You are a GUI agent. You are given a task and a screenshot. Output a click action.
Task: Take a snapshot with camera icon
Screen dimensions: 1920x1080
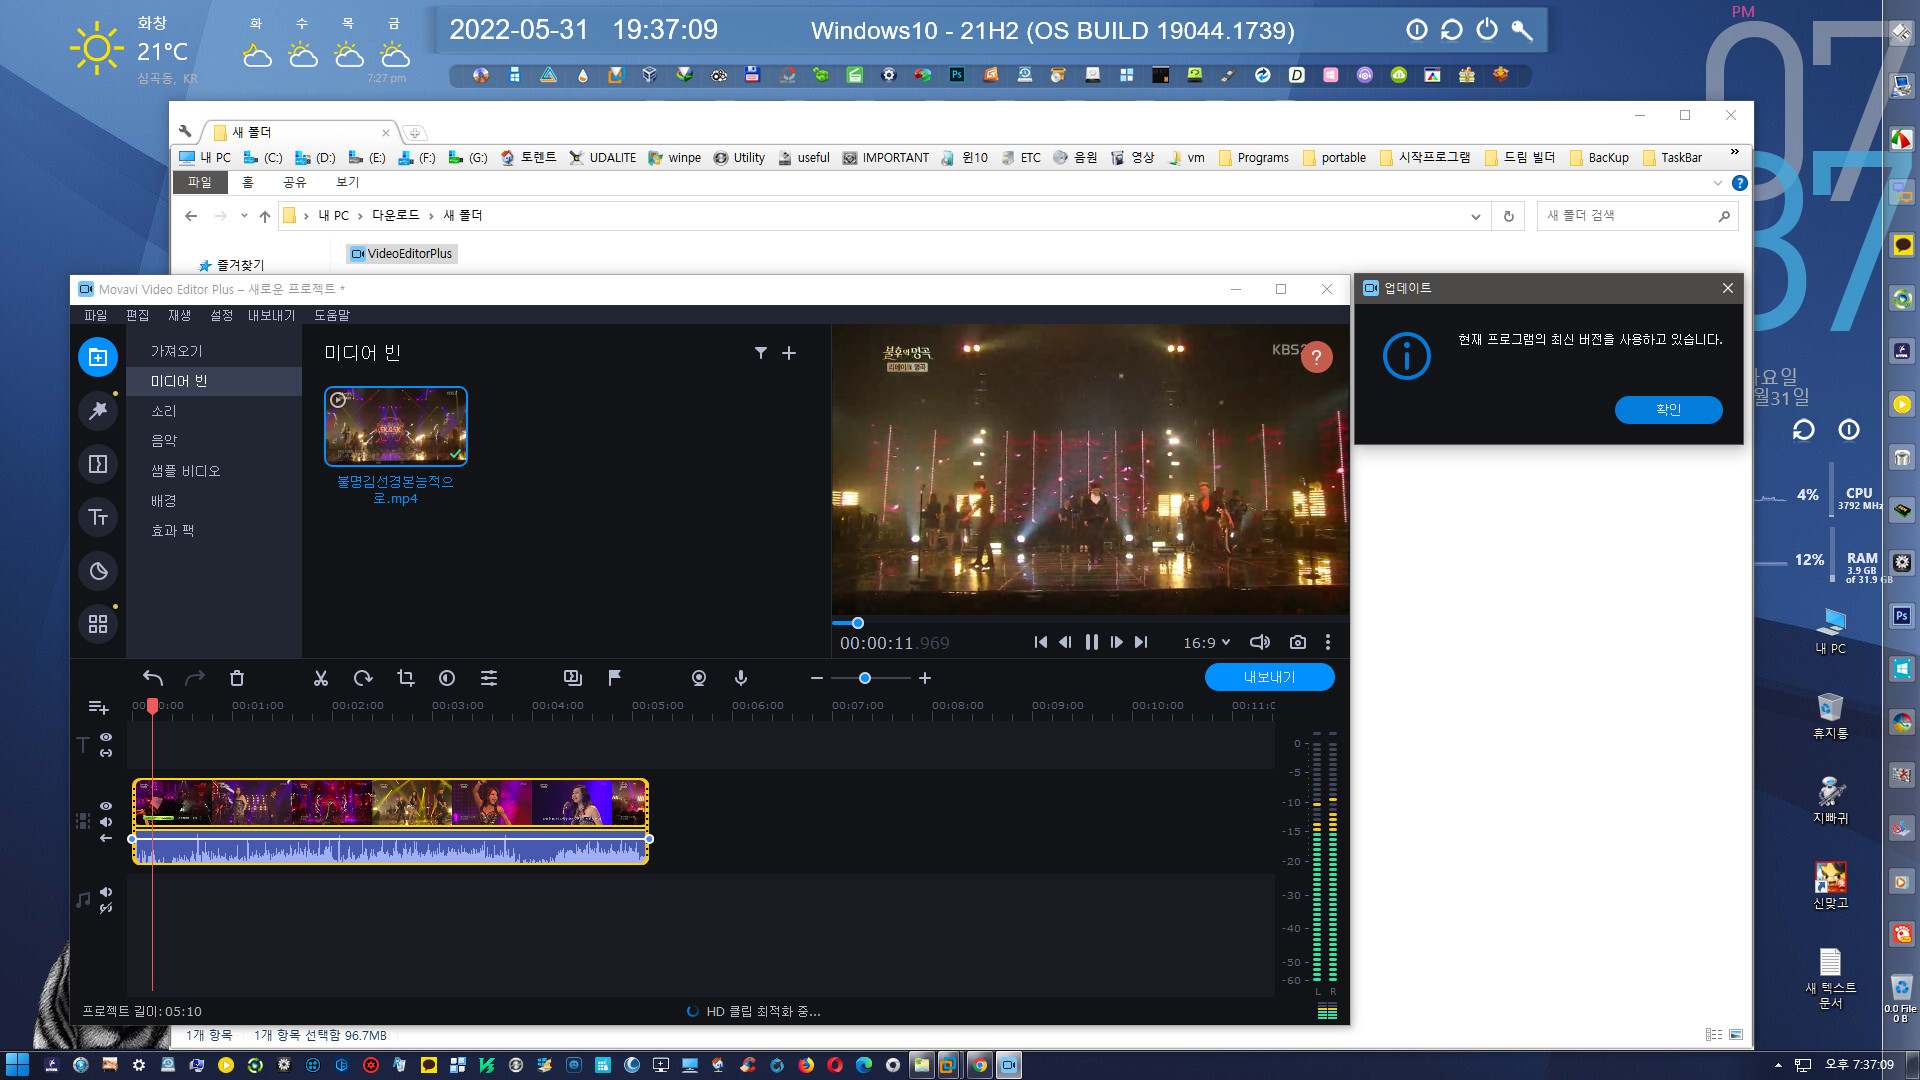click(1298, 642)
